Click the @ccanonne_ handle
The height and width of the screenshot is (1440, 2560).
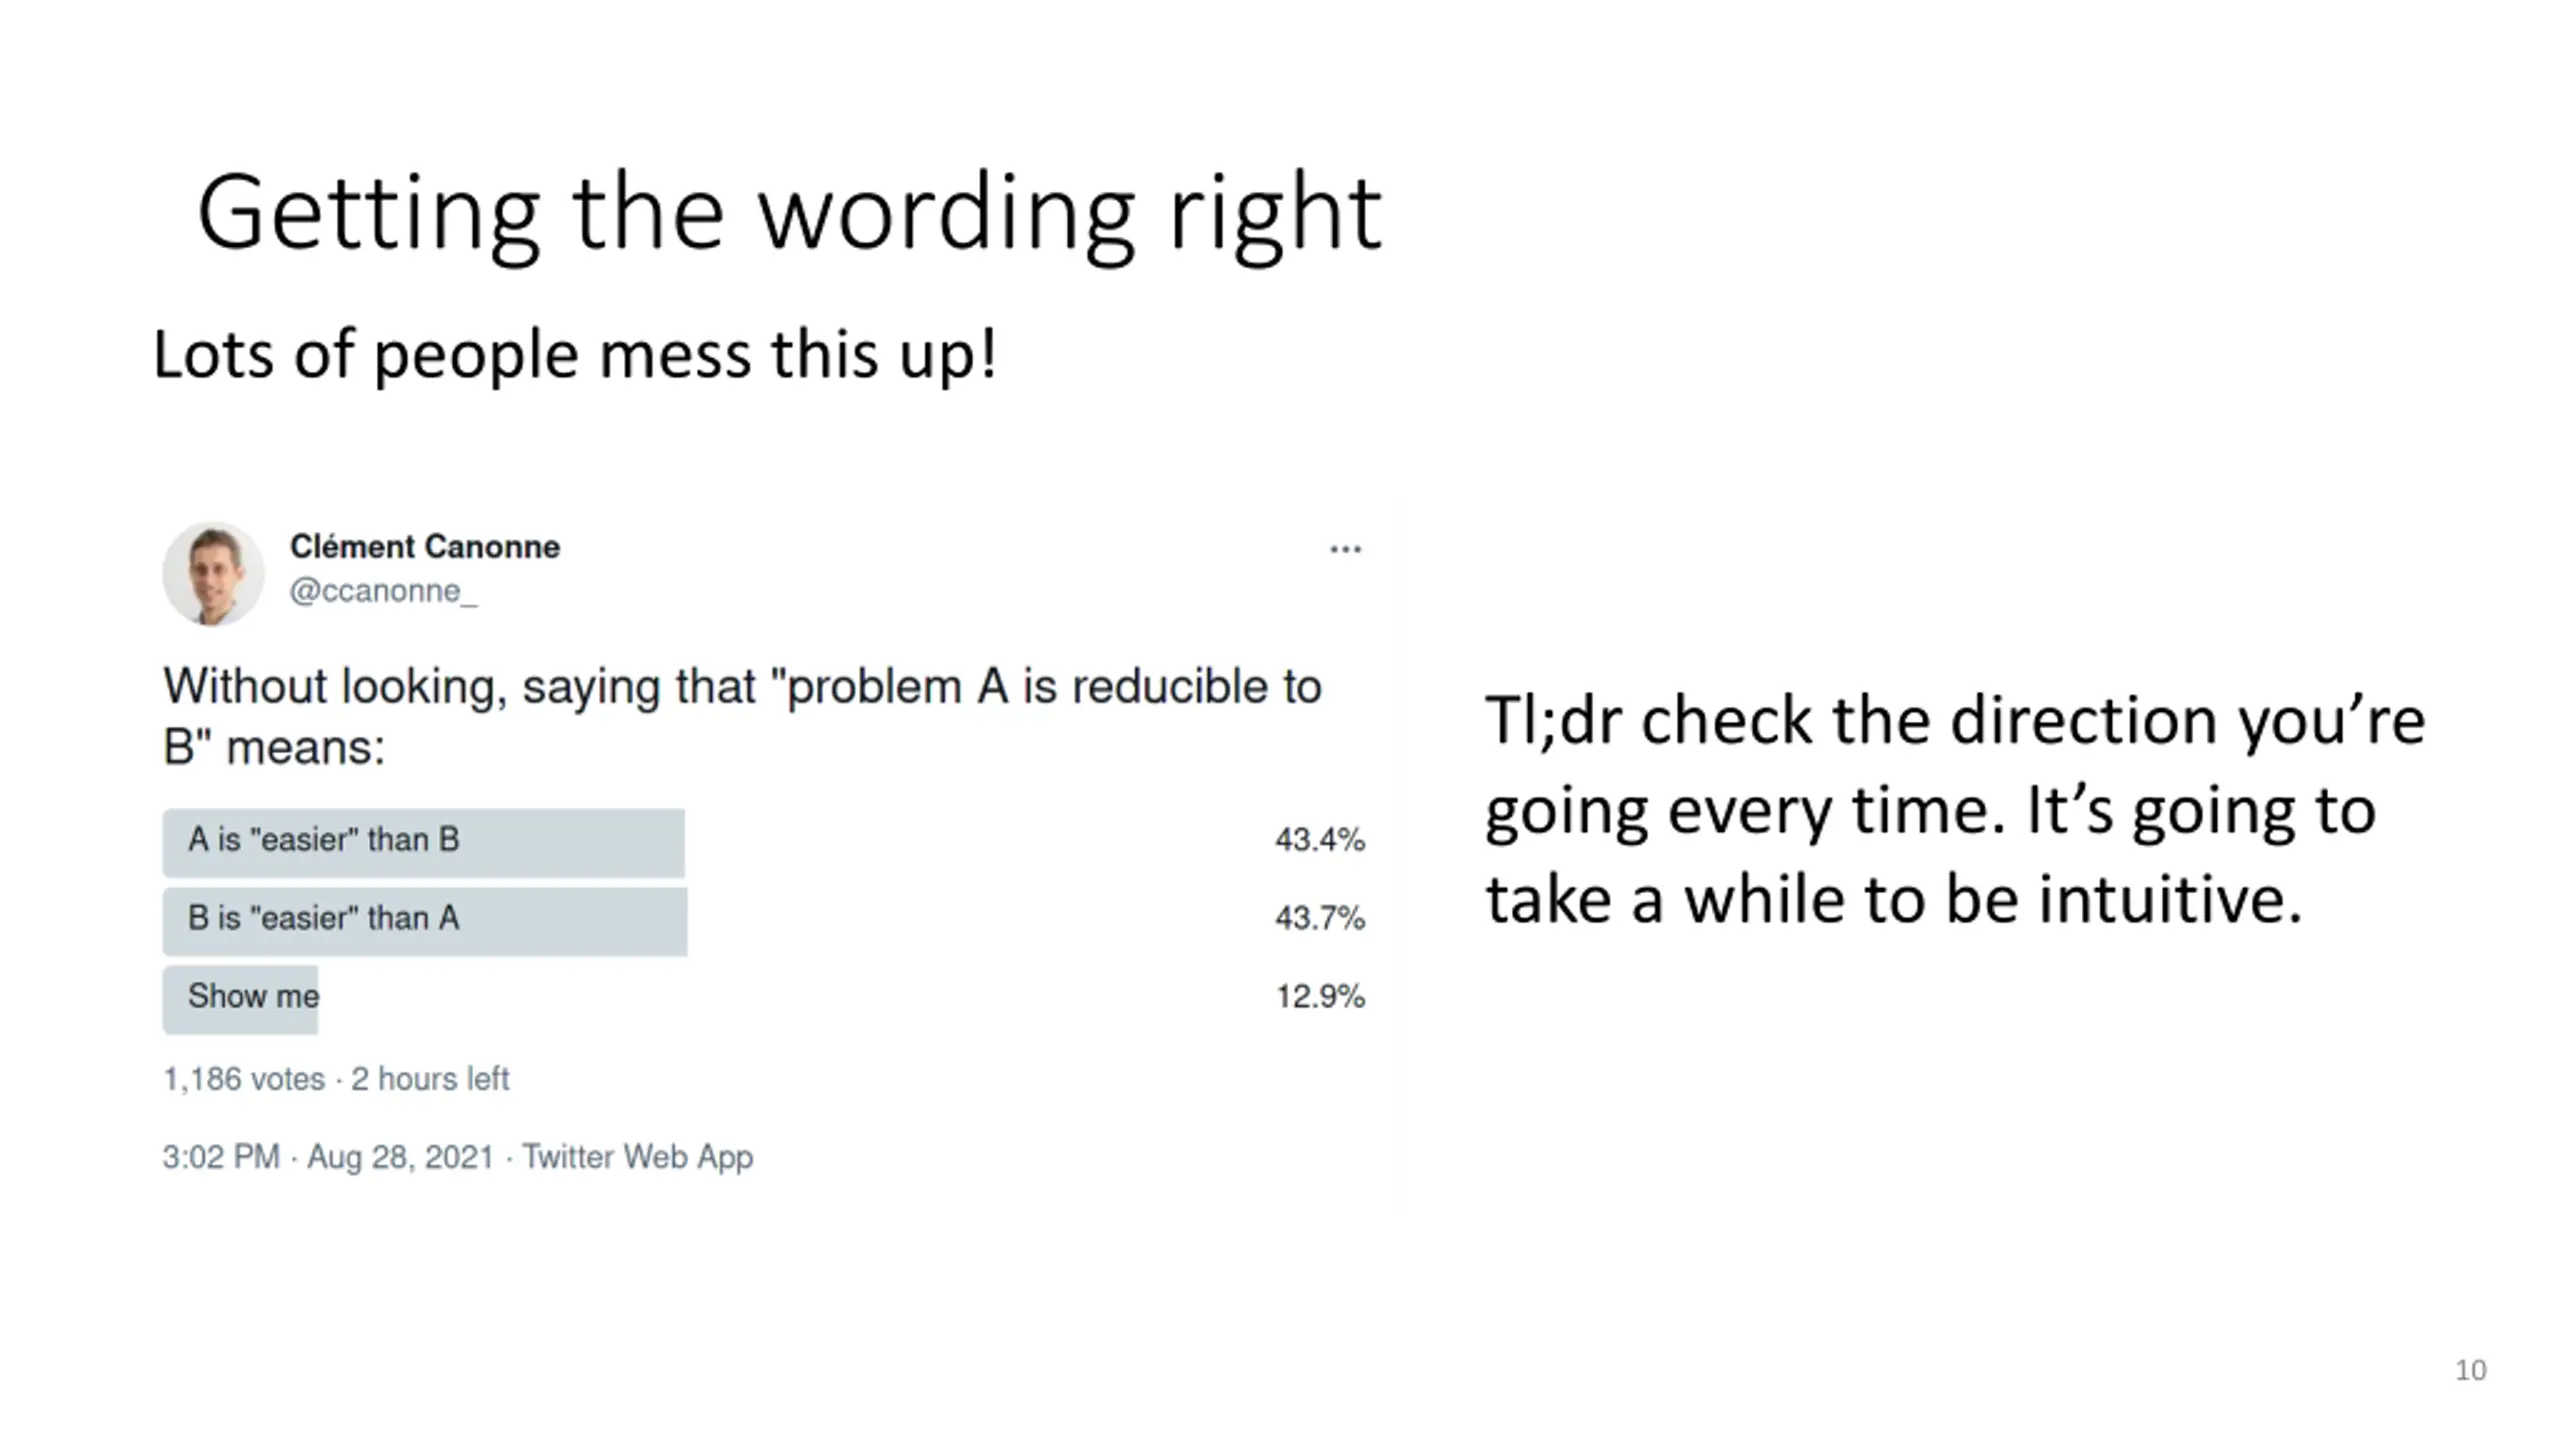pos(383,591)
